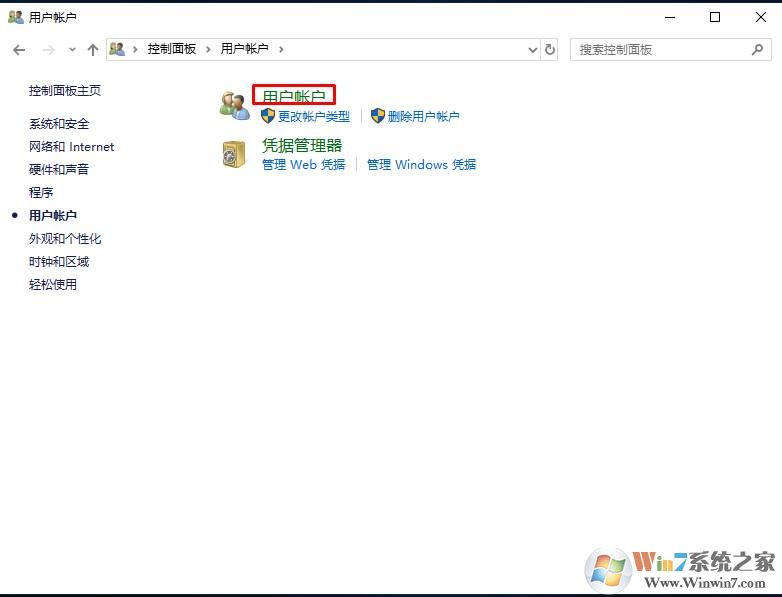
Task: Expand chevron after 用户帐户 in breadcrumb
Action: click(281, 49)
